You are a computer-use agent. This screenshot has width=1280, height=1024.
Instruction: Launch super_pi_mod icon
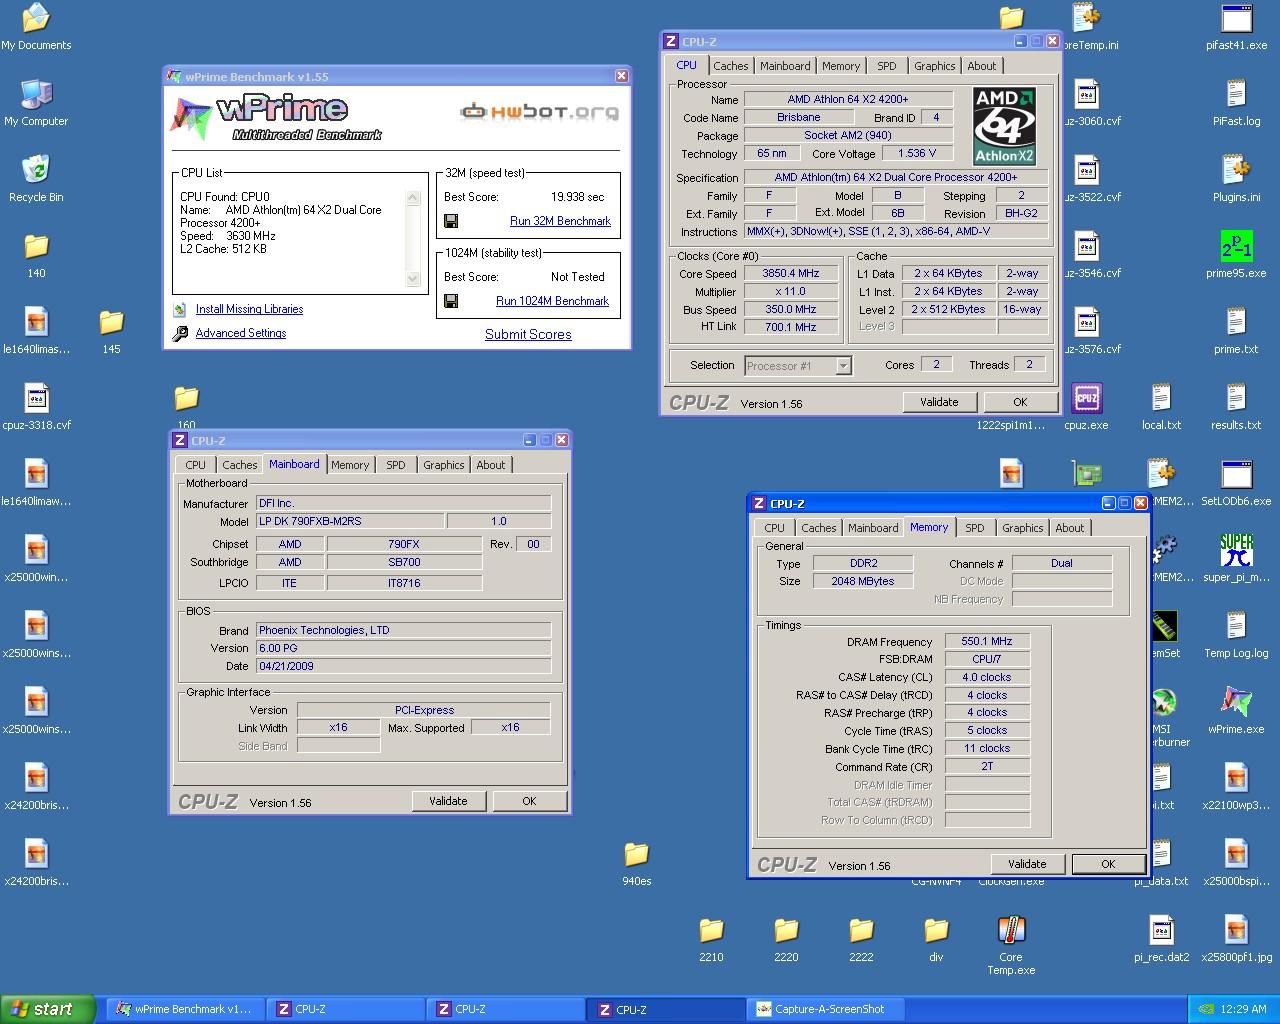click(x=1236, y=559)
